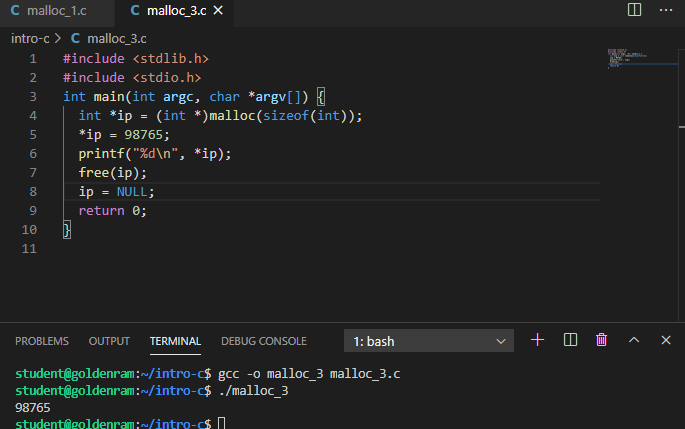685x429 pixels.
Task: Select the TERMINAL panel tab
Action: pyautogui.click(x=175, y=341)
